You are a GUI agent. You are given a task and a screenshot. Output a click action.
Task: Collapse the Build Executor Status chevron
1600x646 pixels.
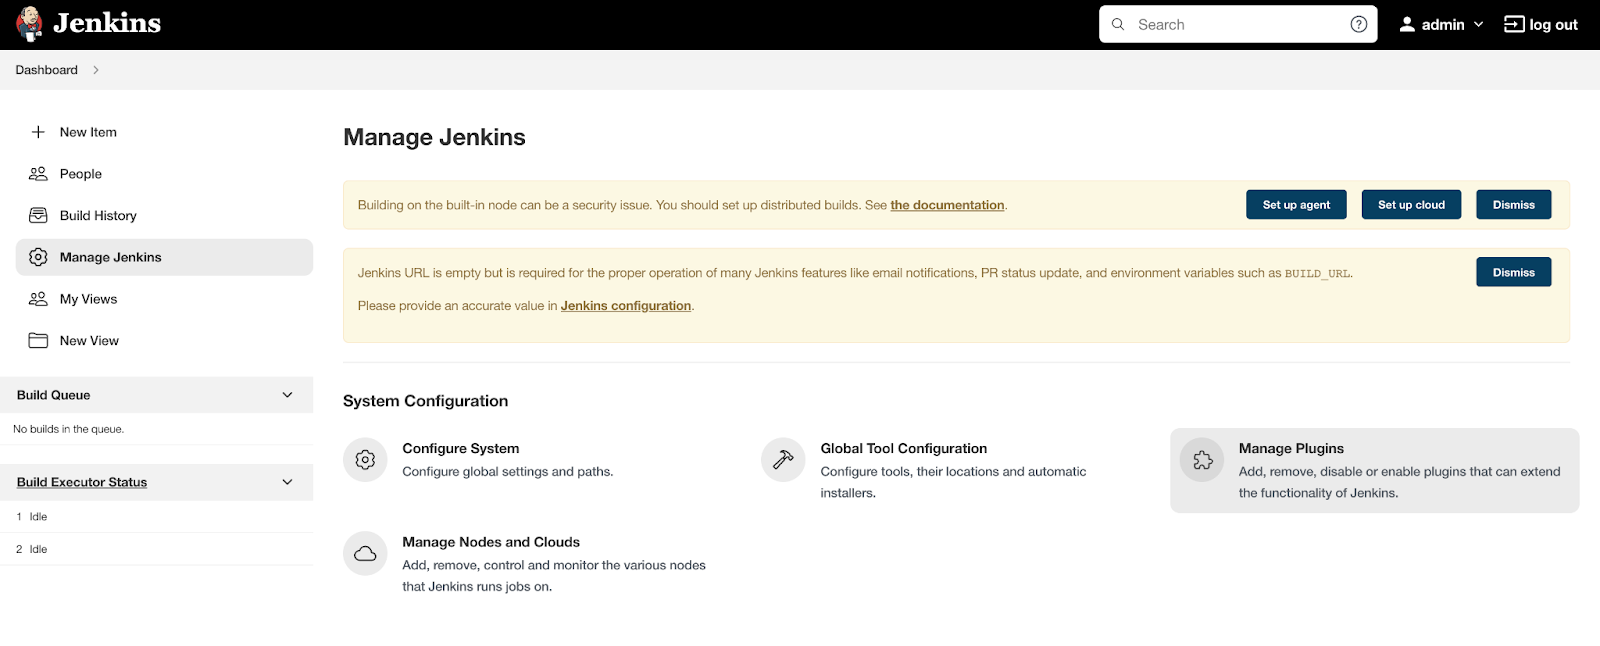pos(287,482)
